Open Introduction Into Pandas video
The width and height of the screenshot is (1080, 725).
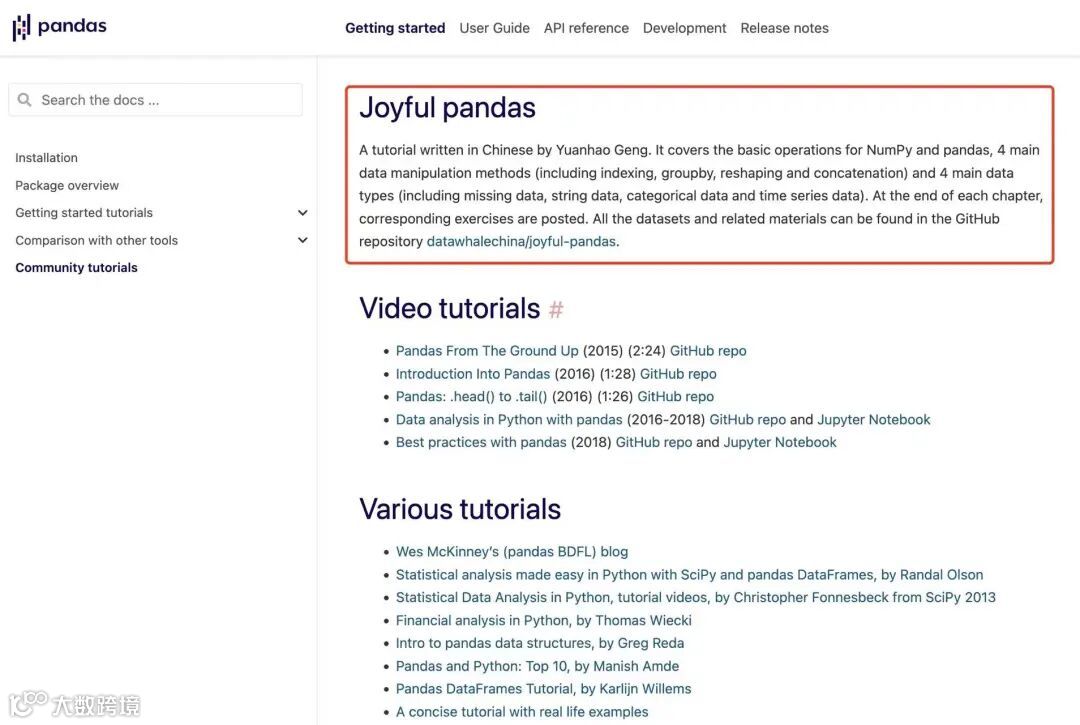472,374
